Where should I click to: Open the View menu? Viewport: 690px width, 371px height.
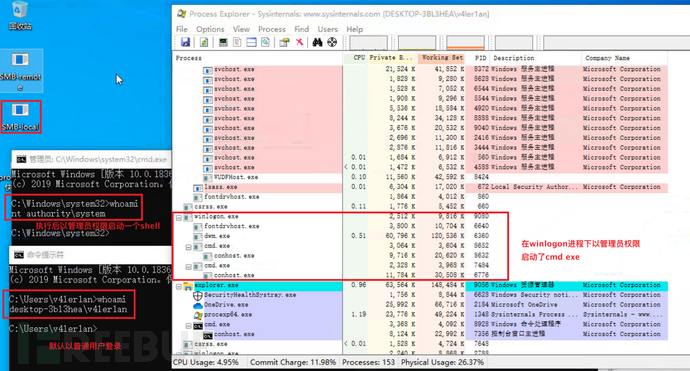tap(241, 29)
